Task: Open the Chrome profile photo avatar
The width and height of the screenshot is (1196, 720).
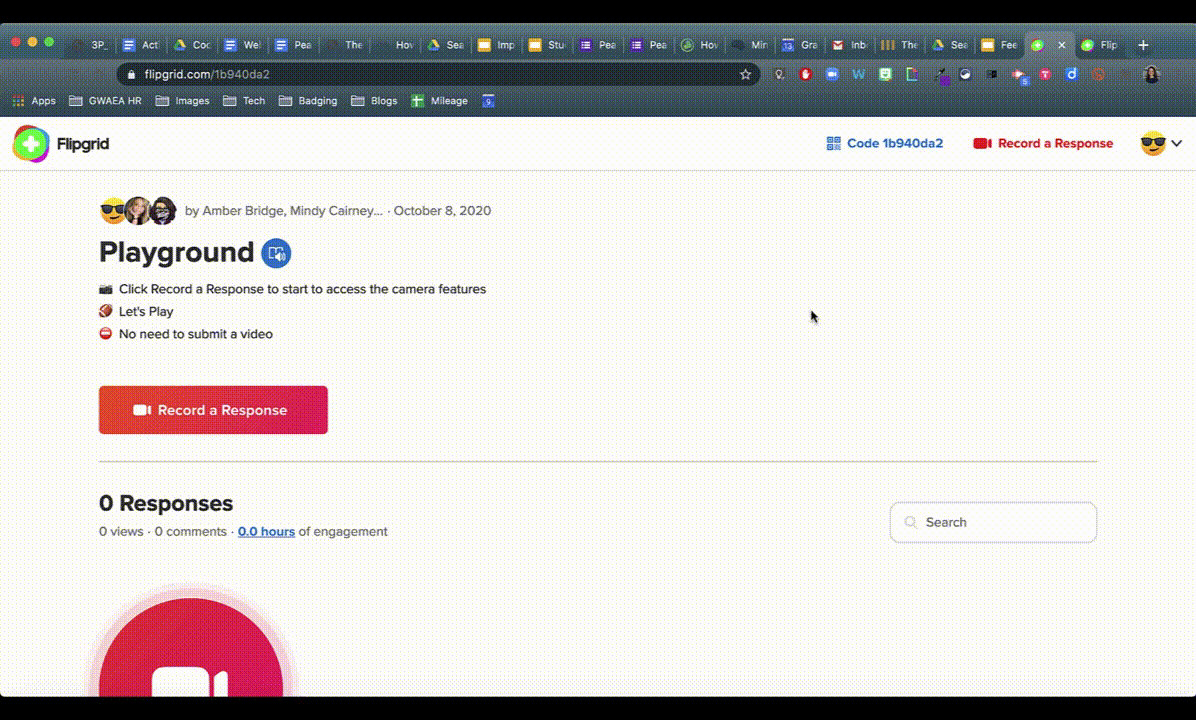Action: pyautogui.click(x=1152, y=74)
